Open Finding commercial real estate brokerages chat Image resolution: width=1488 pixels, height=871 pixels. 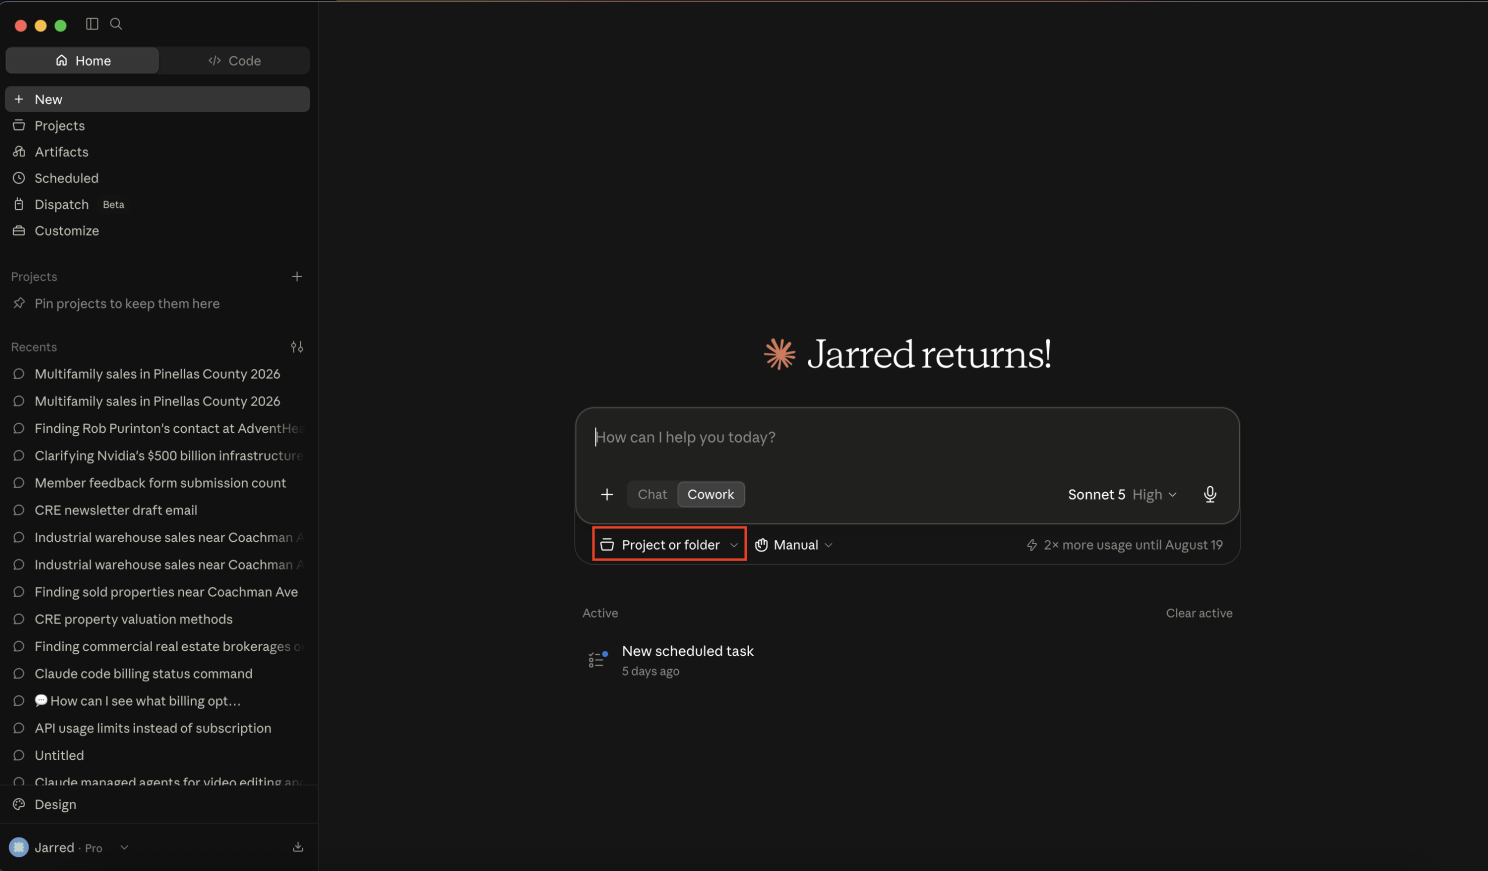pyautogui.click(x=158, y=647)
